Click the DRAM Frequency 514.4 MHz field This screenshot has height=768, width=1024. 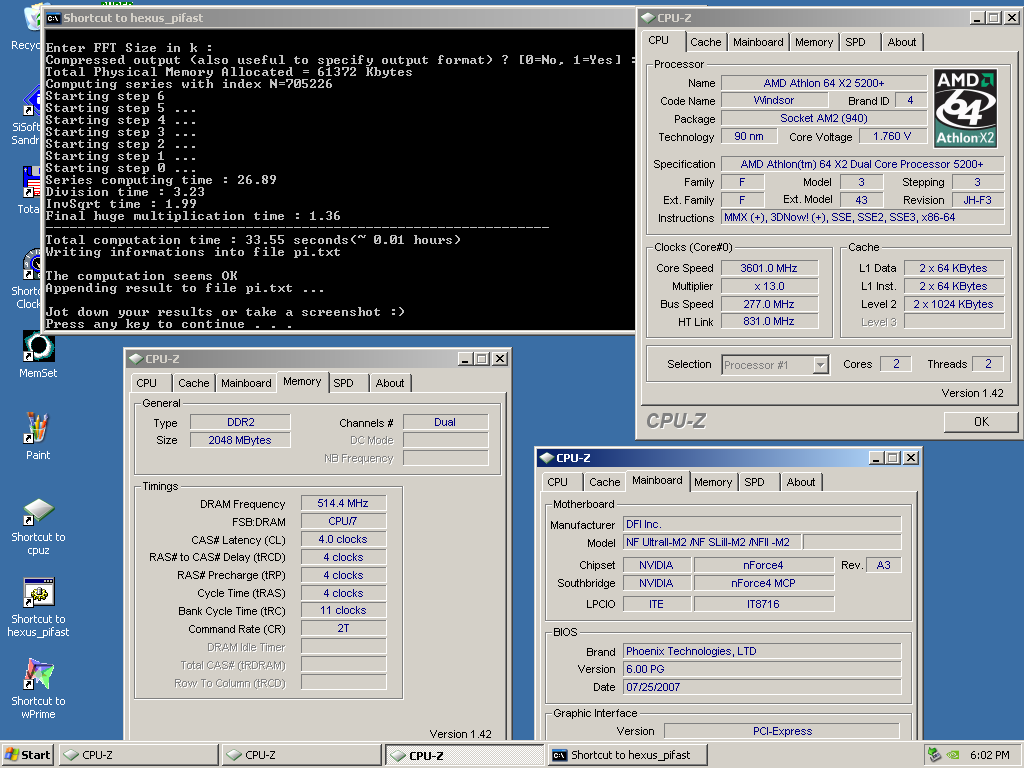point(343,504)
